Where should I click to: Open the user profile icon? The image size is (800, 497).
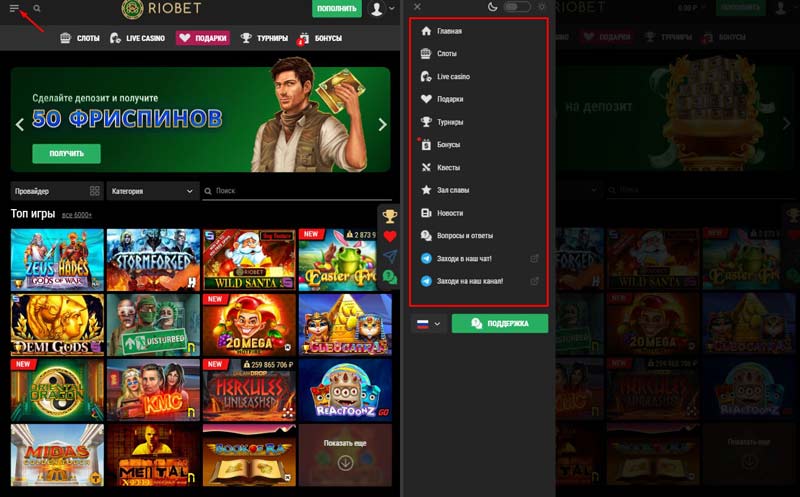point(377,9)
